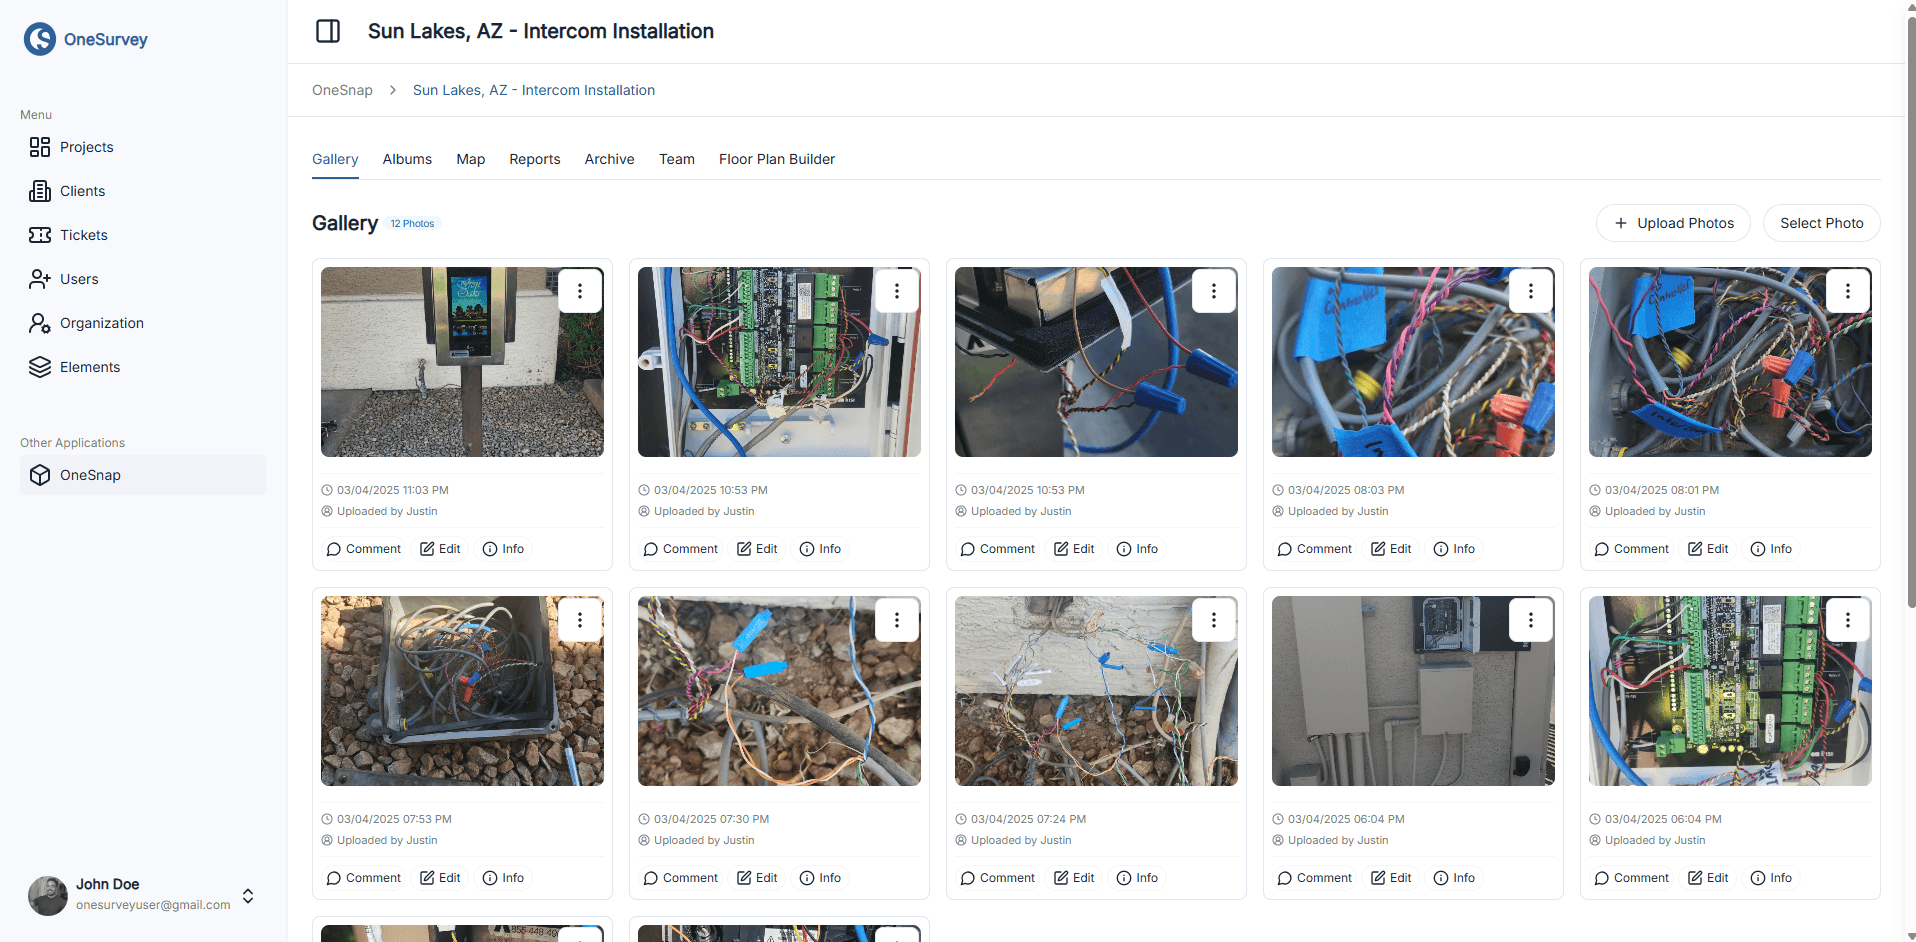Open Tickets from the sidebar menu

pos(83,235)
